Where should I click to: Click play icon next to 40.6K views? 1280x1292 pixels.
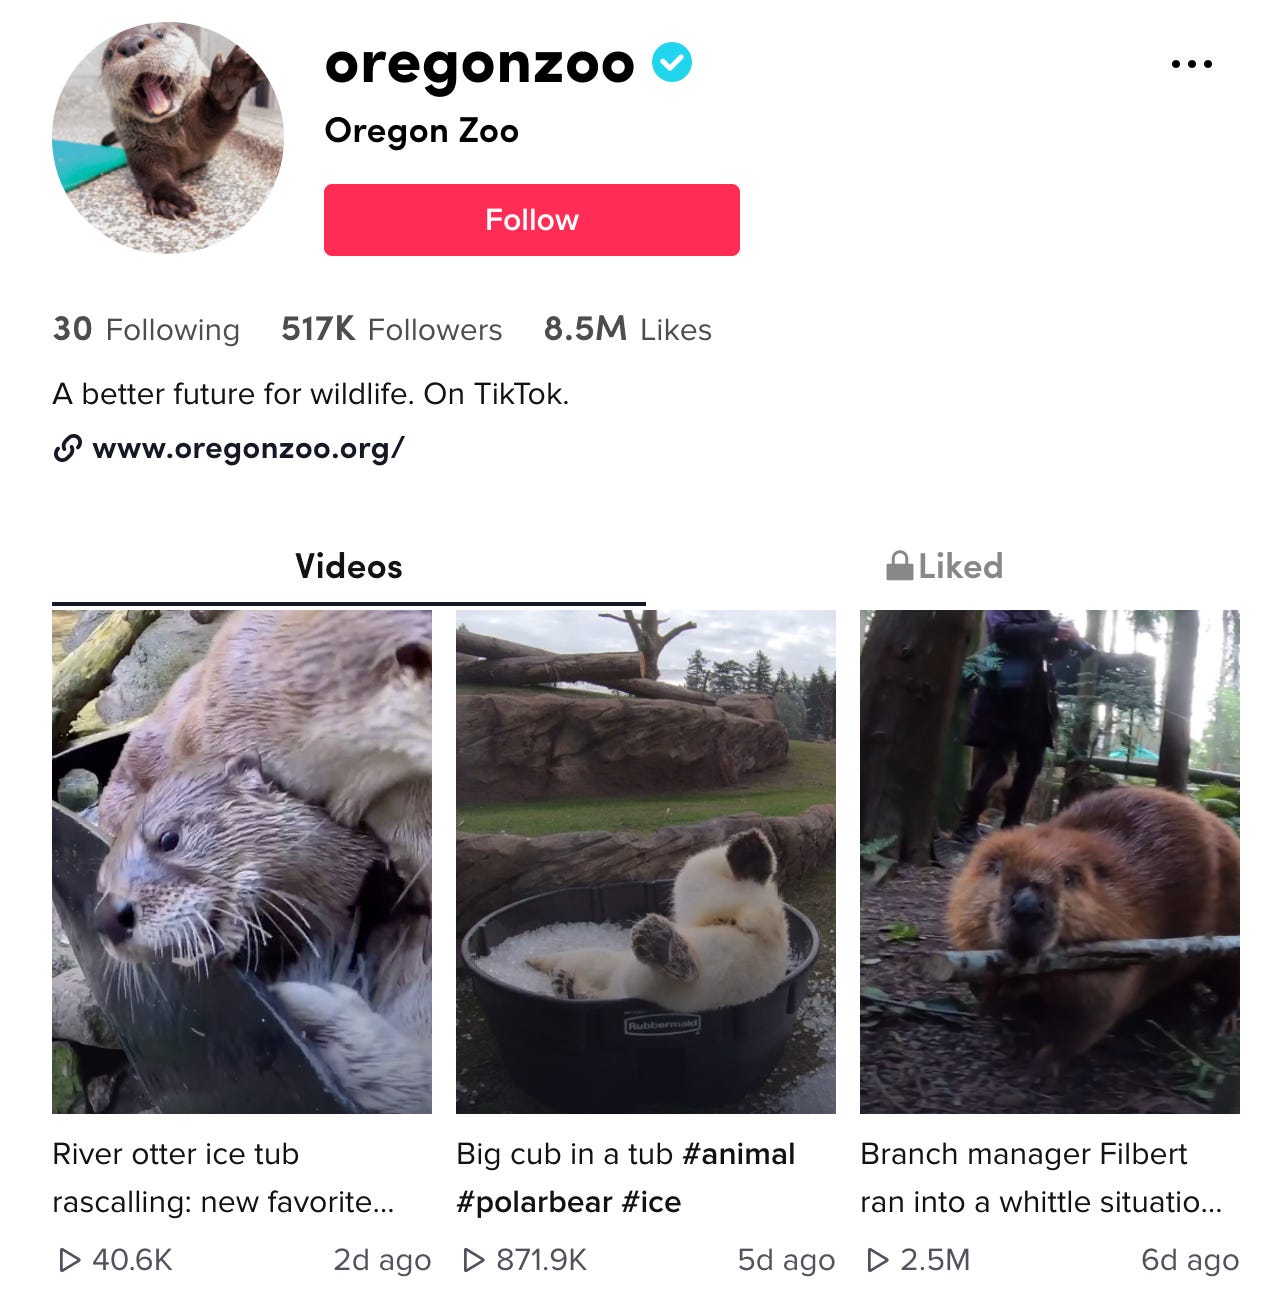coord(69,1260)
